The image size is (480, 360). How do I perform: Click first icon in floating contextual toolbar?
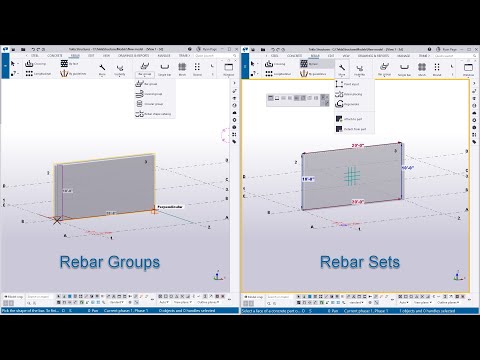click(271, 98)
